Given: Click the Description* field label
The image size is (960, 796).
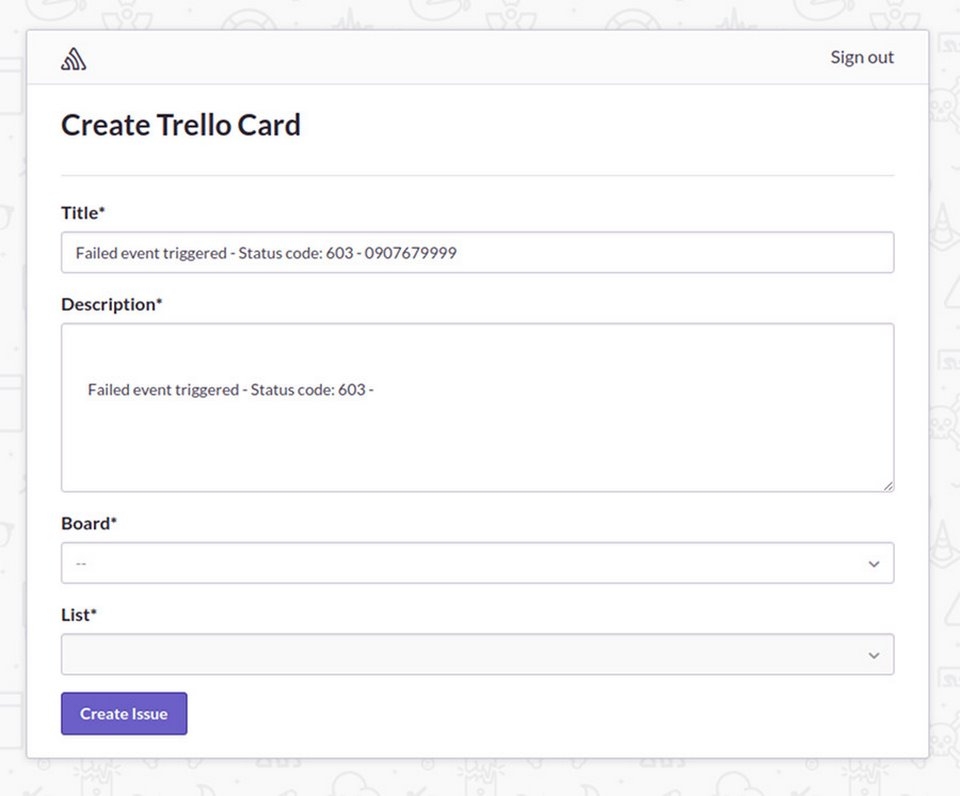Looking at the screenshot, I should [x=111, y=304].
